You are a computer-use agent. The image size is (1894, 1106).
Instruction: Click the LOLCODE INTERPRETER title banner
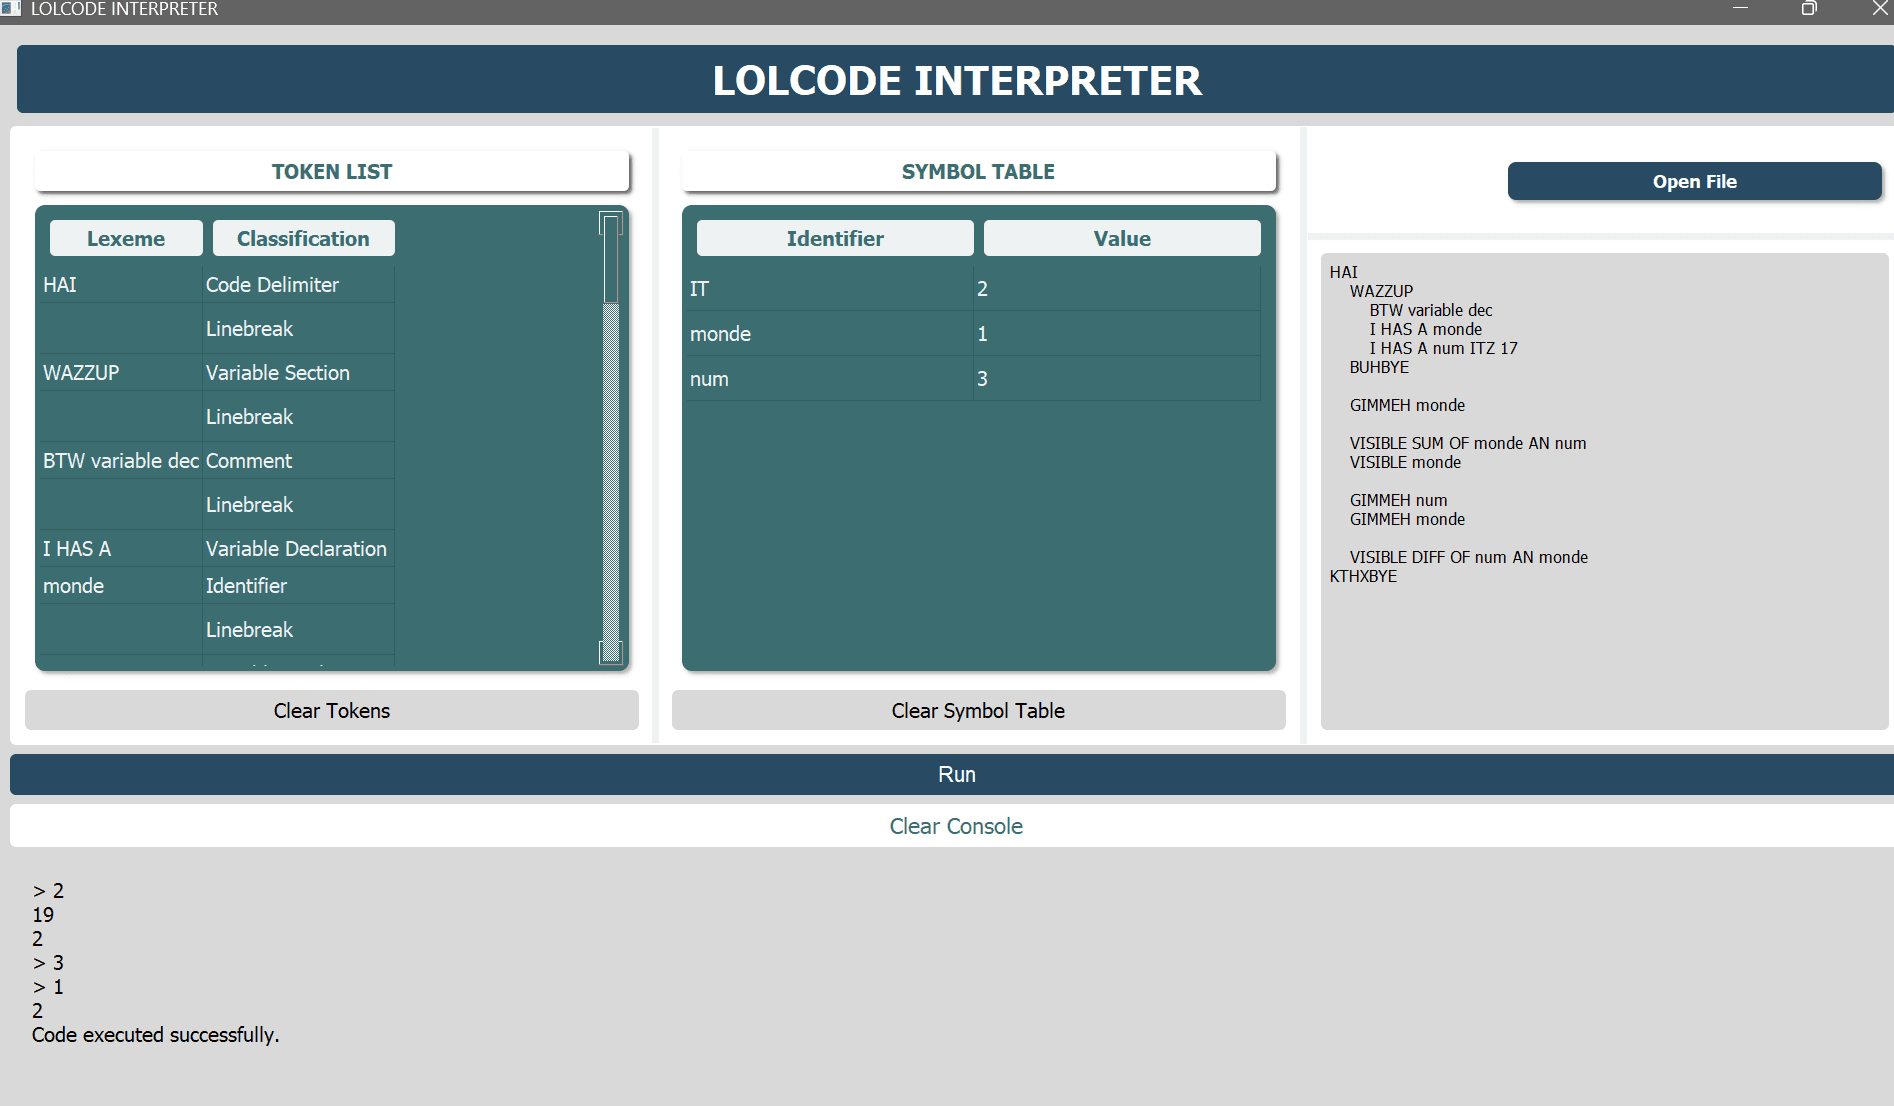click(956, 80)
